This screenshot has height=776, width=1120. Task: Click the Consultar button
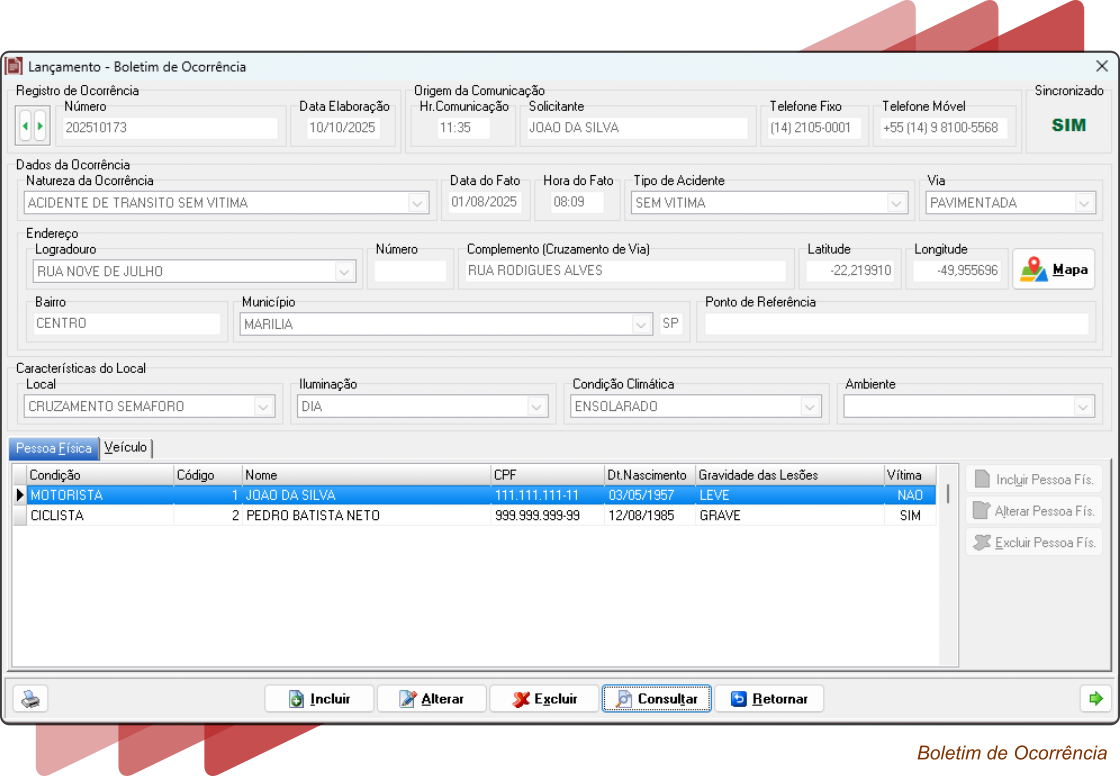(x=656, y=699)
